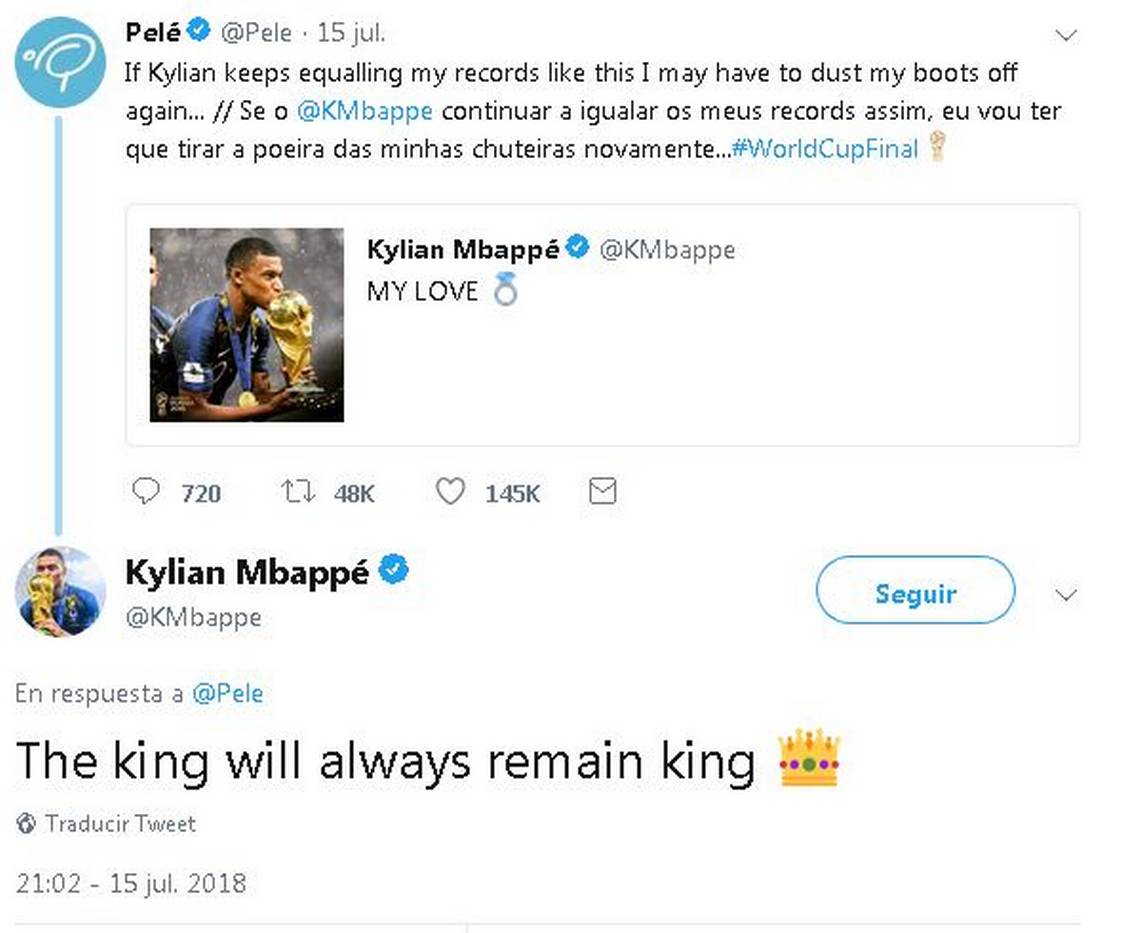Click the reply speech bubble icon
The height and width of the screenshot is (933, 1140).
pyautogui.click(x=146, y=492)
